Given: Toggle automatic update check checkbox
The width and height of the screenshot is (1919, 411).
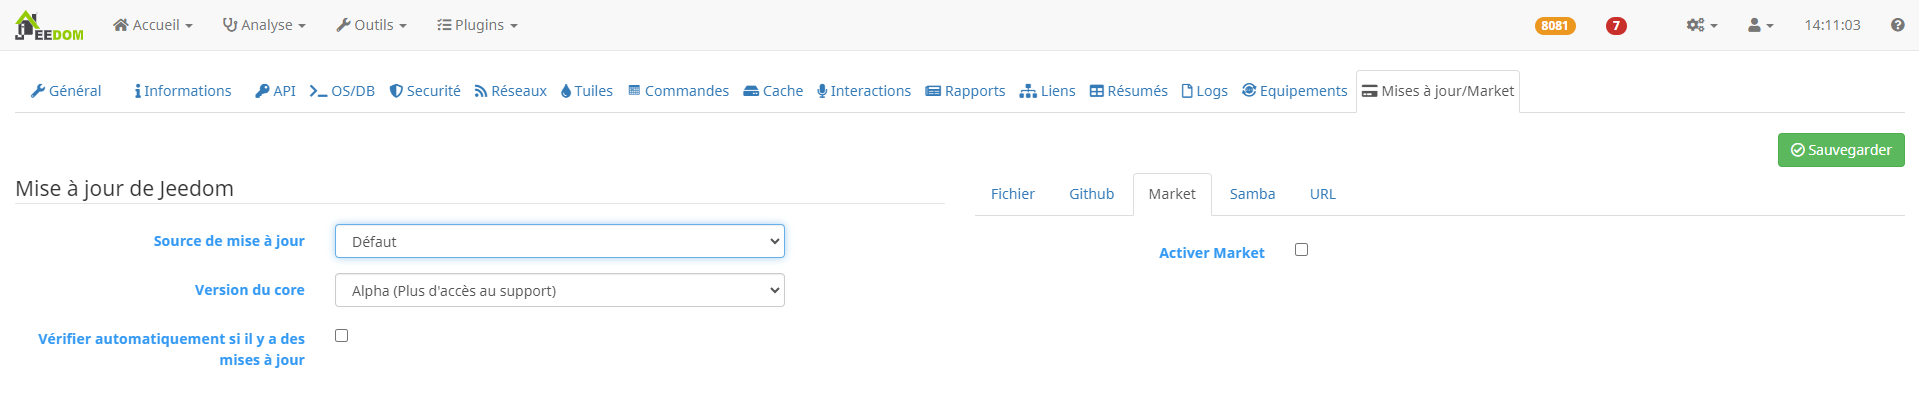Looking at the screenshot, I should tap(342, 336).
